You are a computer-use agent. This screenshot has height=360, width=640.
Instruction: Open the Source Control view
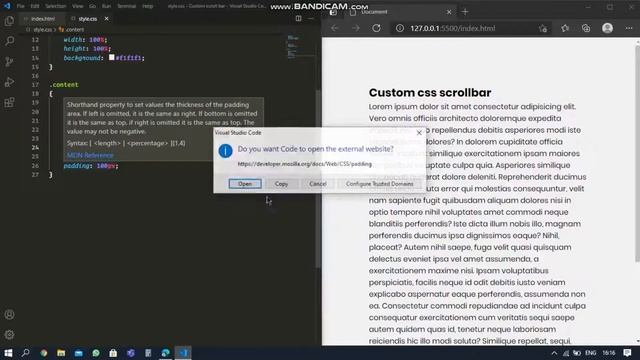click(x=9, y=62)
